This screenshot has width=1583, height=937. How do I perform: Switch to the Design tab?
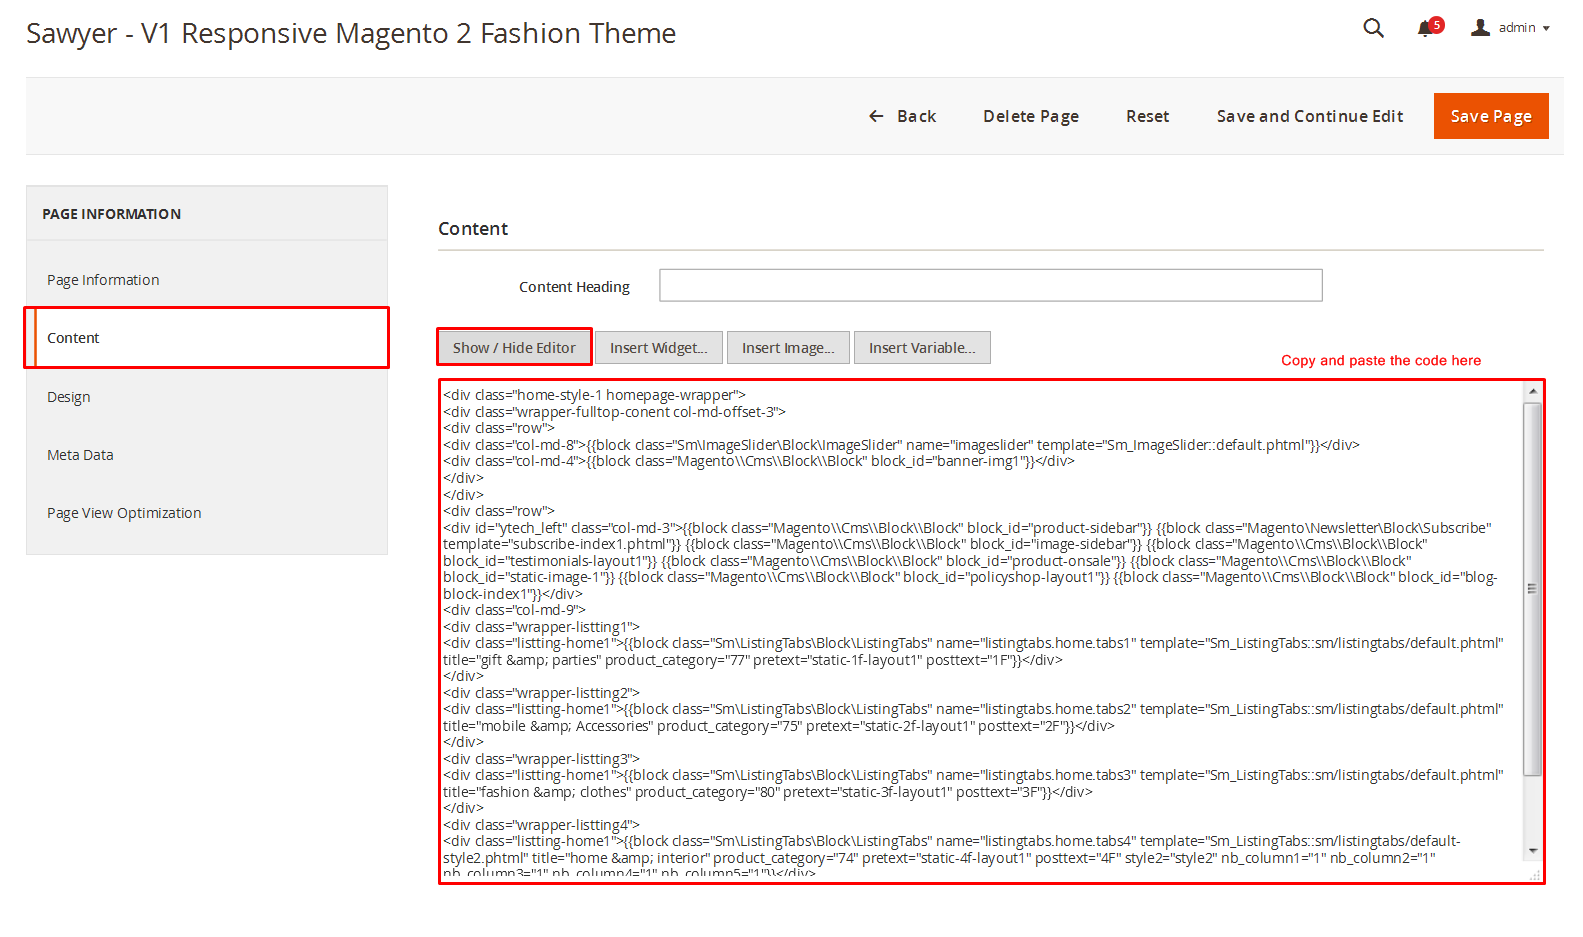[x=206, y=397]
